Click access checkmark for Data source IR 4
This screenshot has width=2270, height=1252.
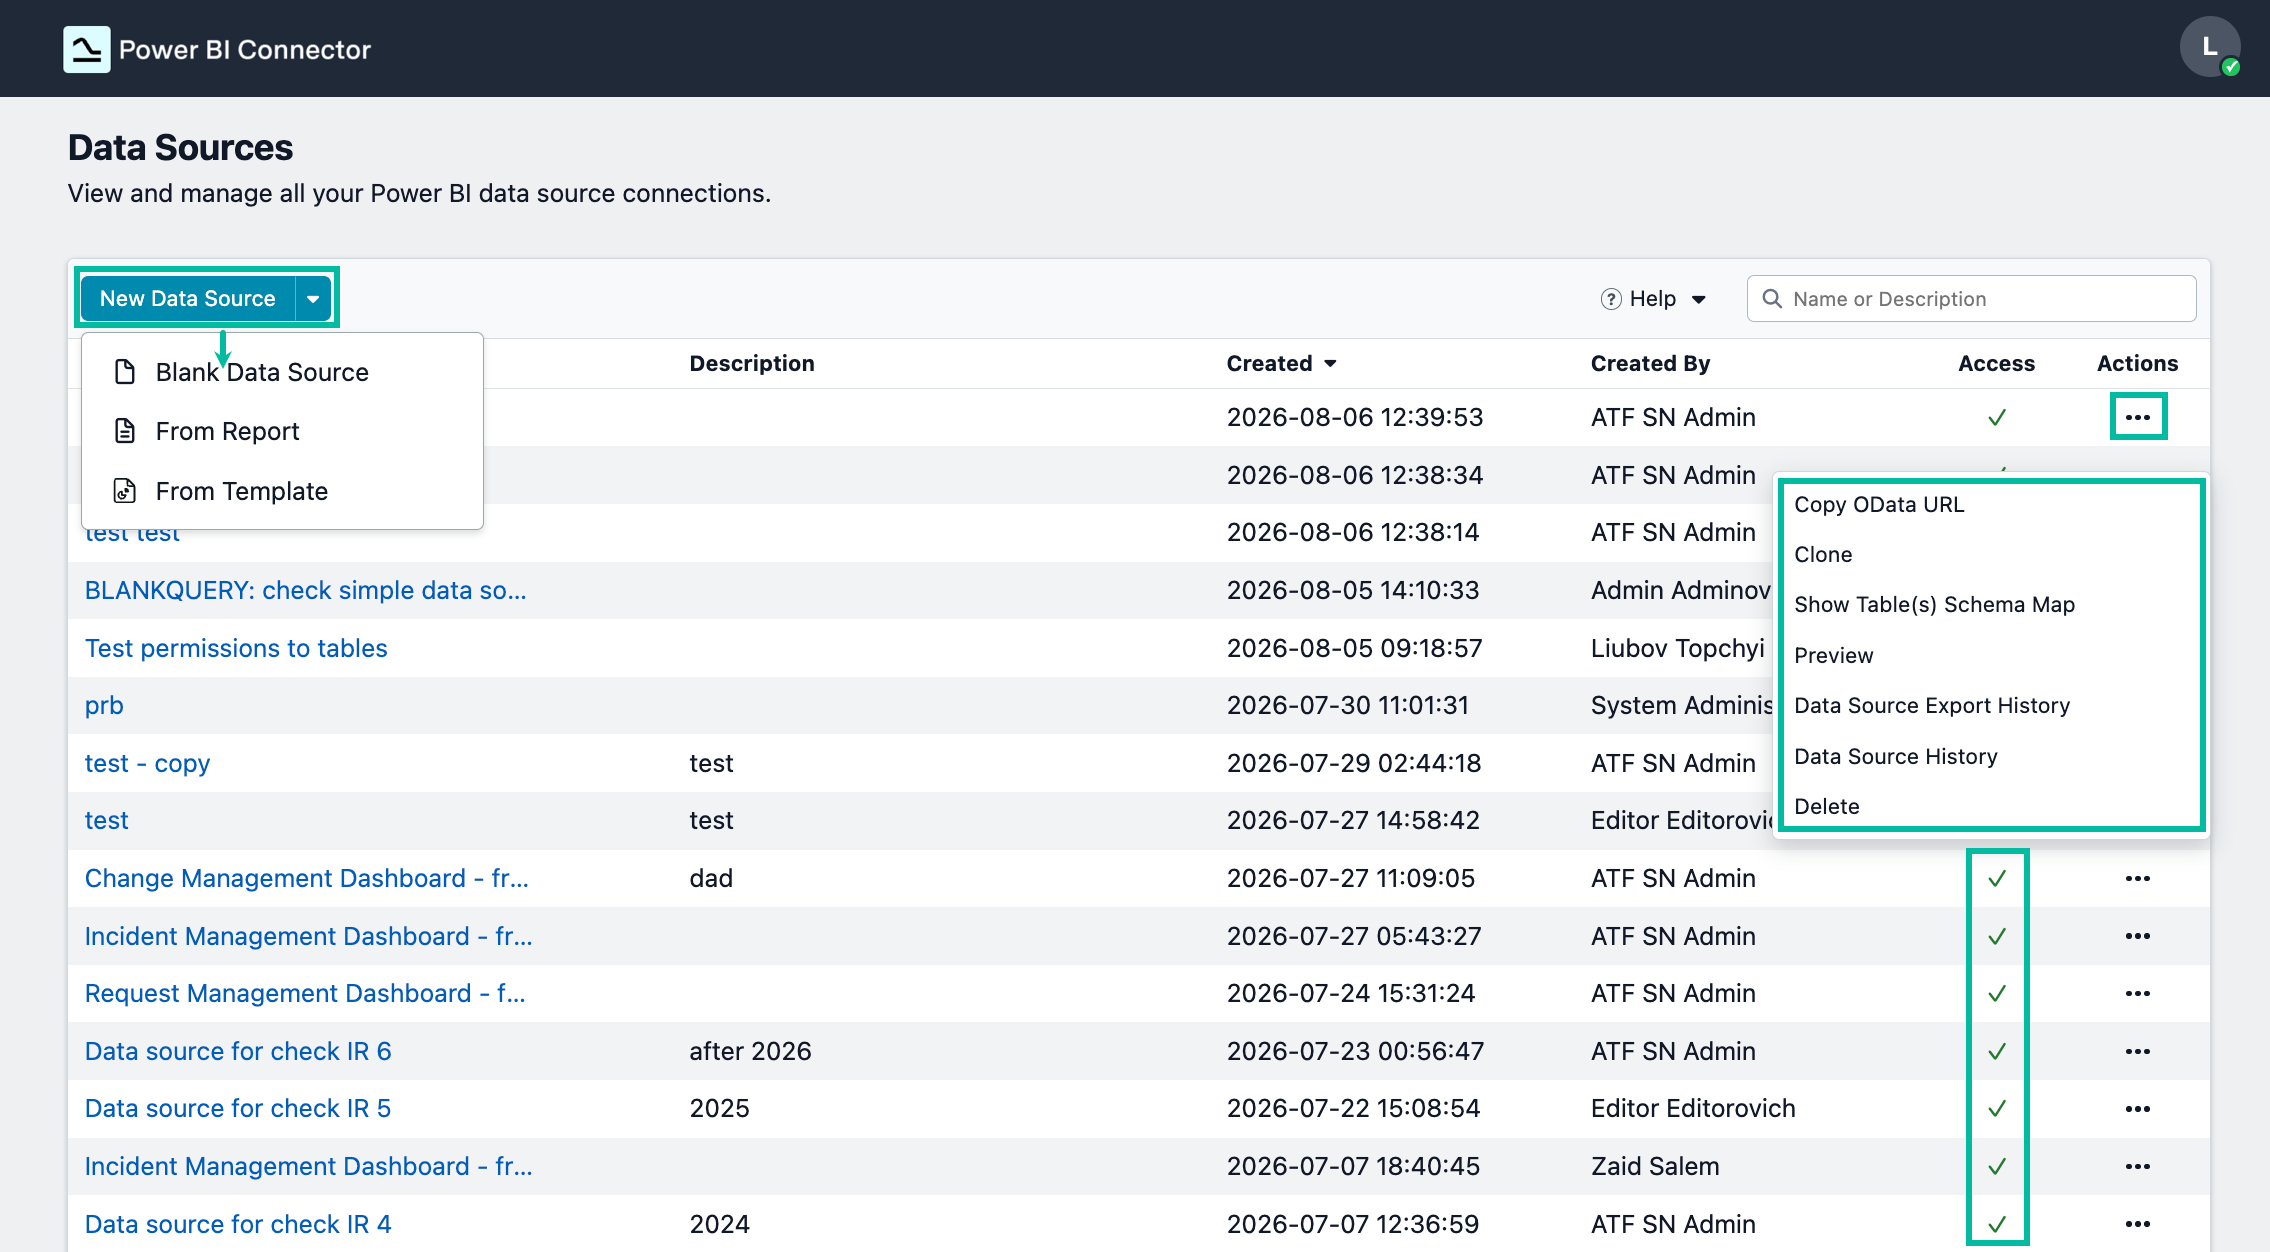click(x=1997, y=1224)
